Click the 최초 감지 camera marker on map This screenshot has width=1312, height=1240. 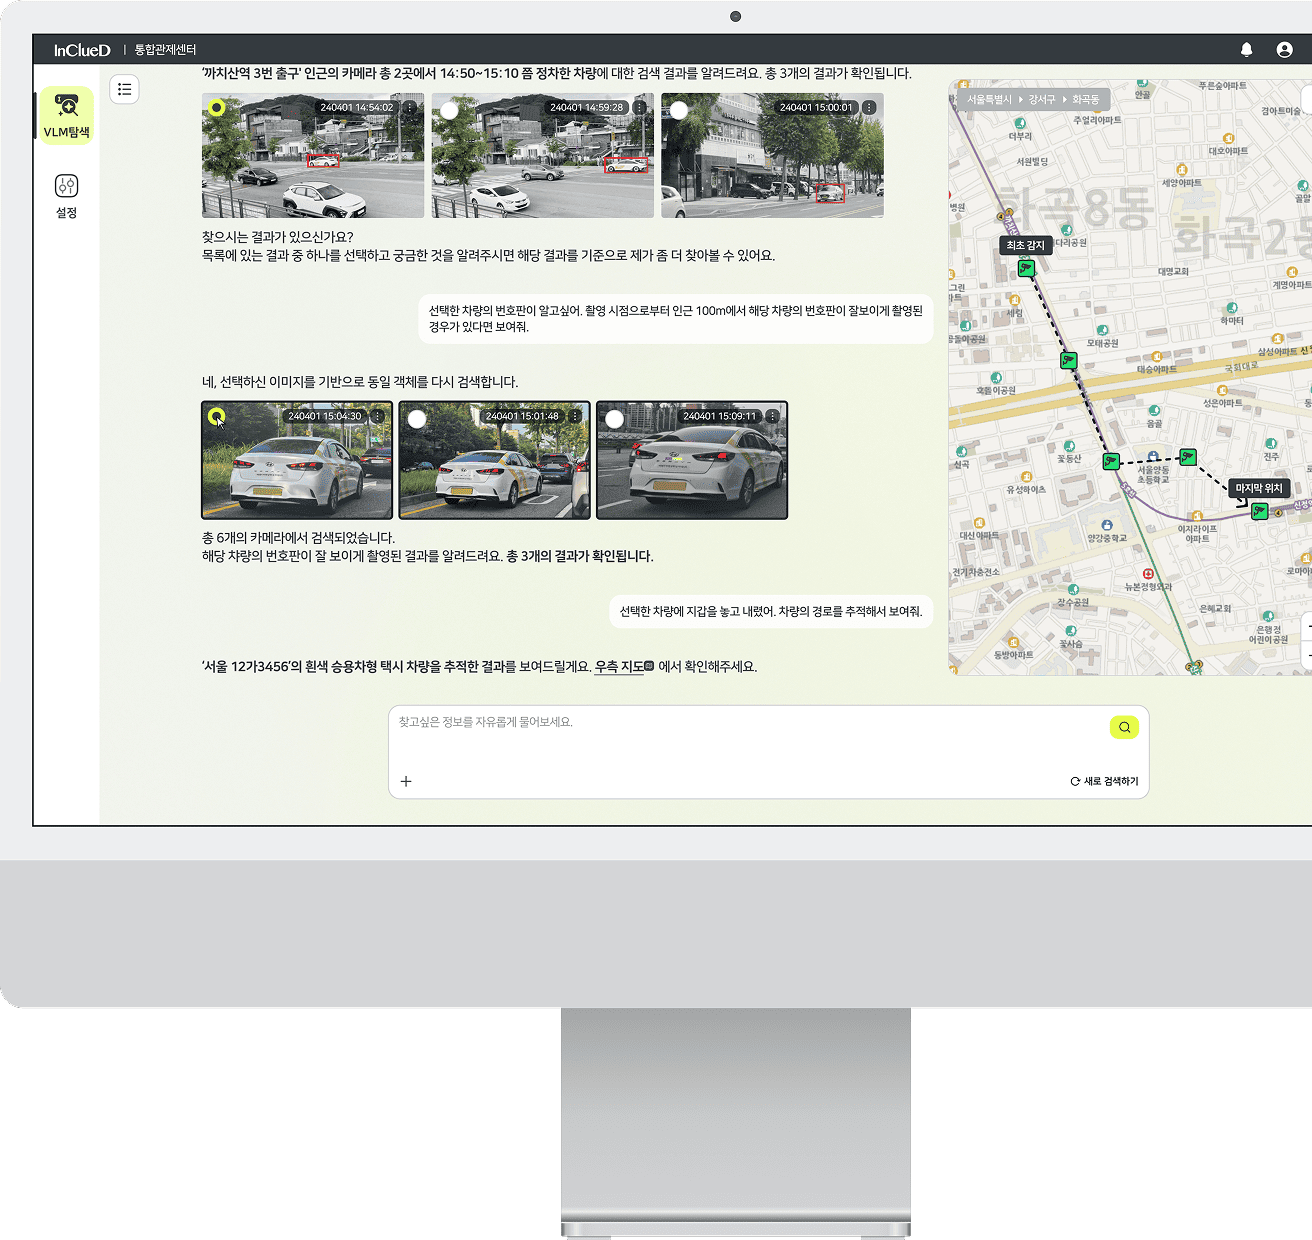click(1026, 268)
